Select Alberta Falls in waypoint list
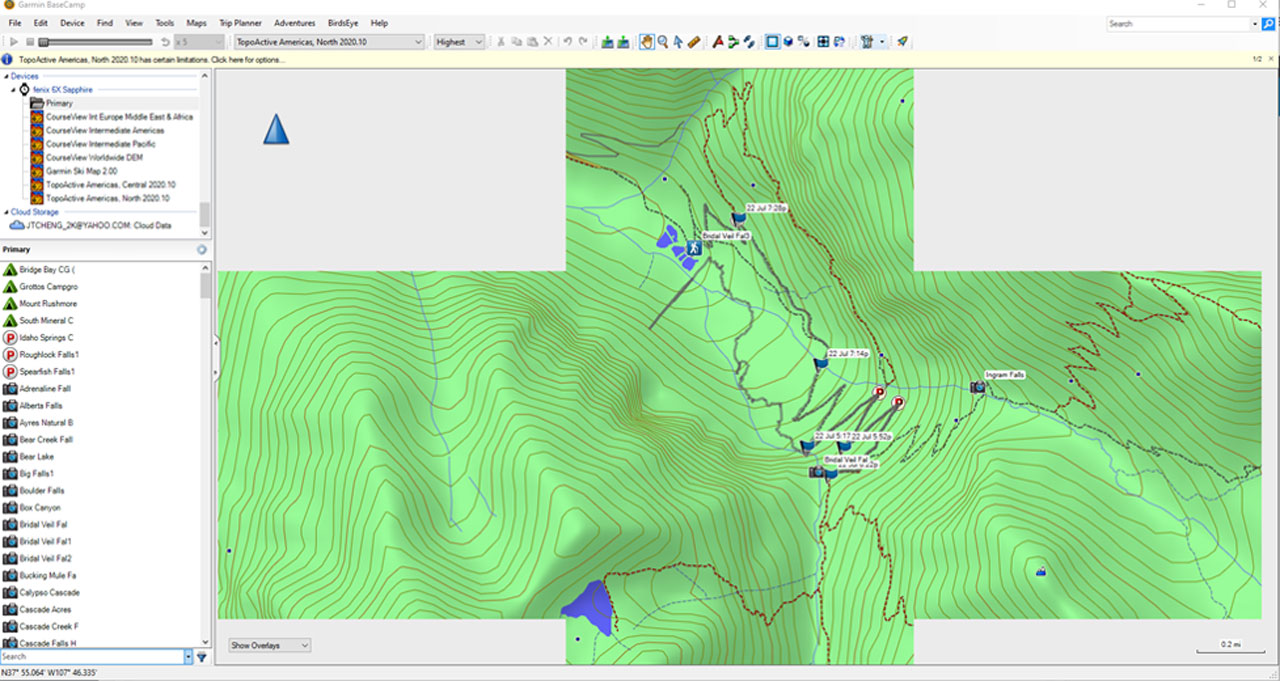This screenshot has width=1280, height=681. click(x=41, y=406)
